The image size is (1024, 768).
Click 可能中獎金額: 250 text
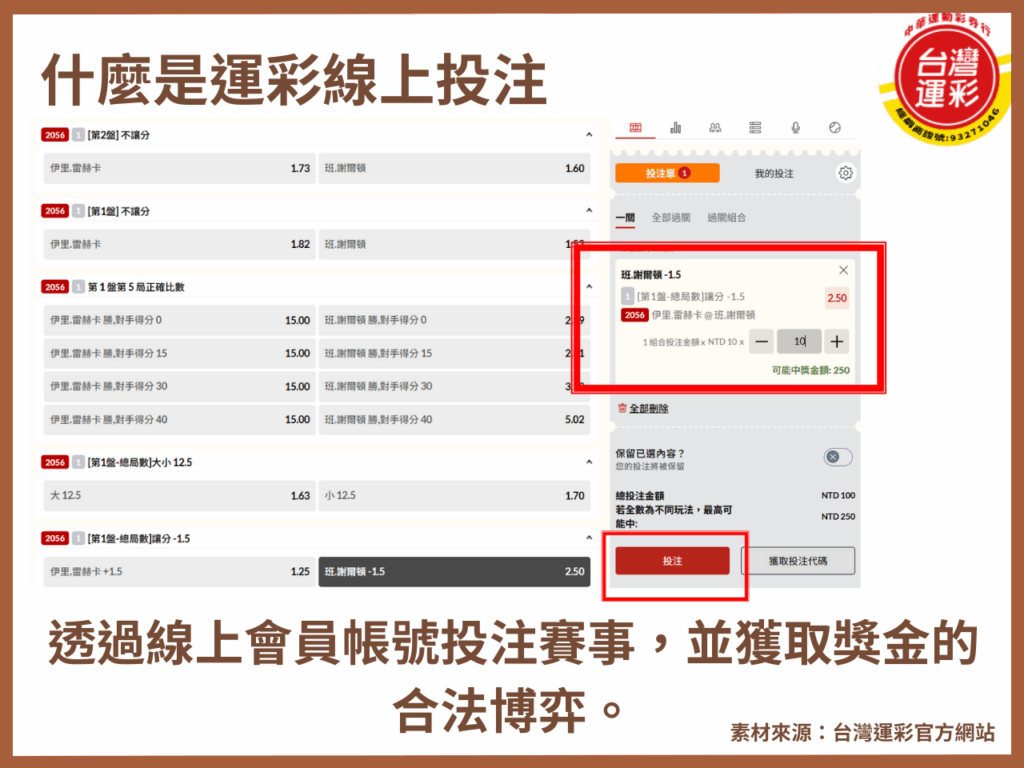point(810,370)
